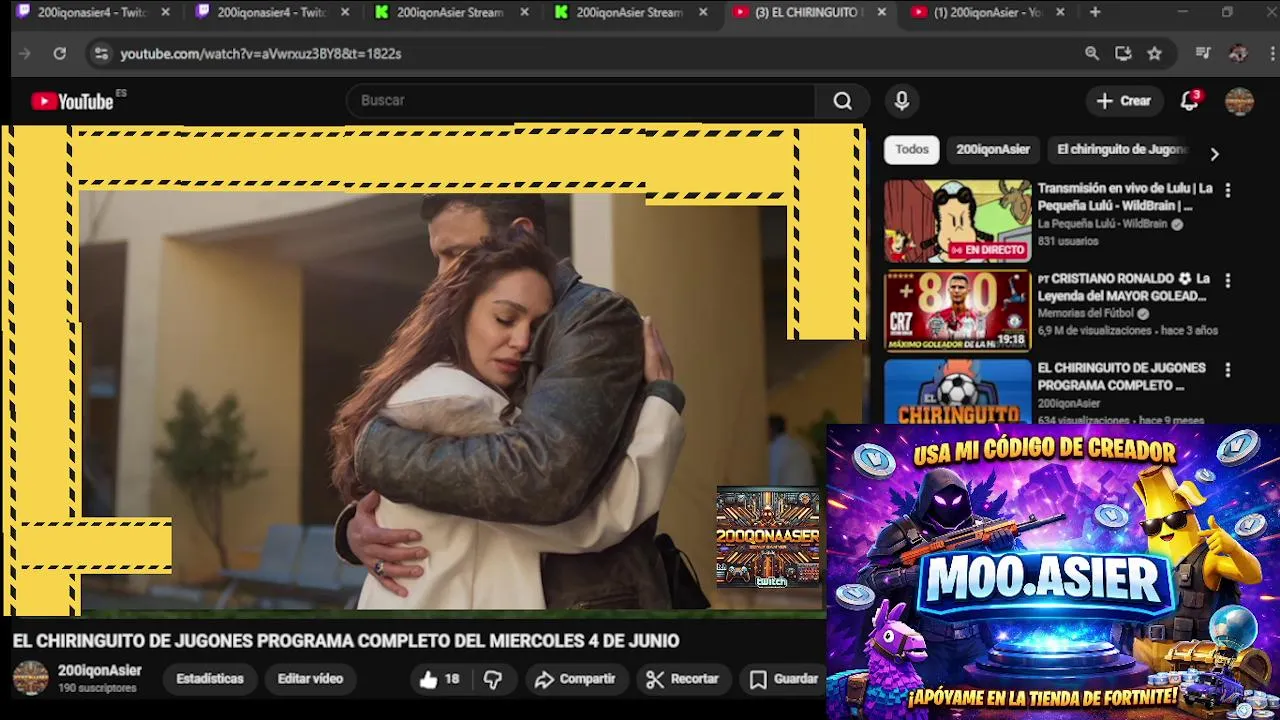The image size is (1280, 720).
Task: Open the 'Crear' create menu
Action: click(x=1124, y=101)
